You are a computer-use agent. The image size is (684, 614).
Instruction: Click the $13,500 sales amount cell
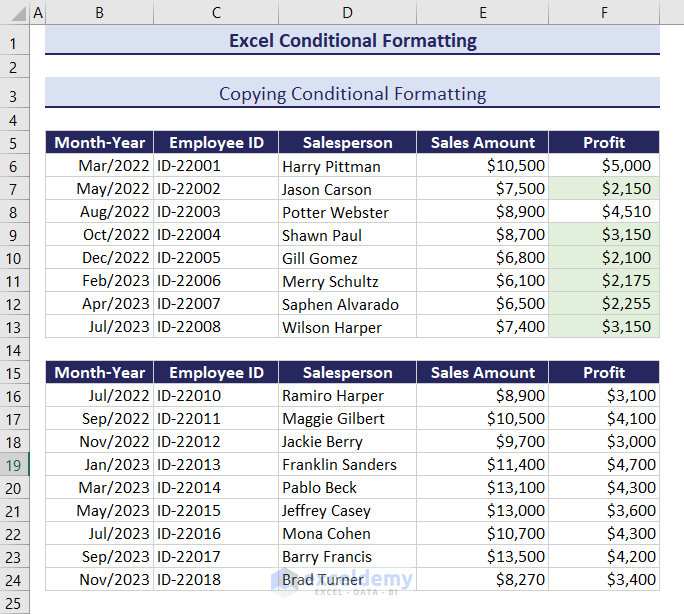click(483, 556)
